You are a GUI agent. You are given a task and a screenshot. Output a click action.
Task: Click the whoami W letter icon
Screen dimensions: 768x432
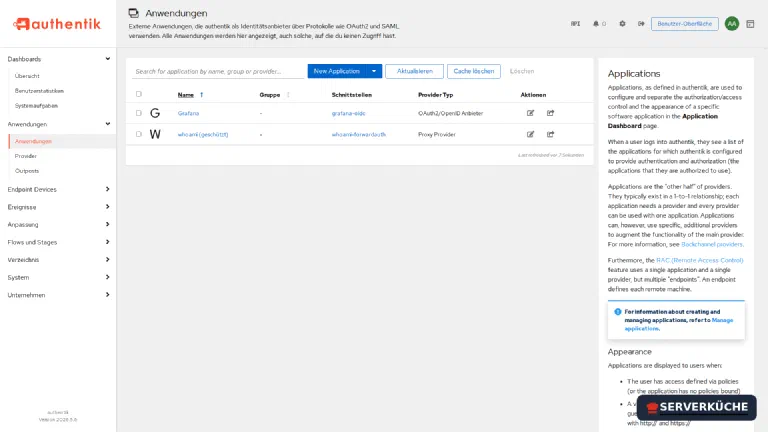155,134
